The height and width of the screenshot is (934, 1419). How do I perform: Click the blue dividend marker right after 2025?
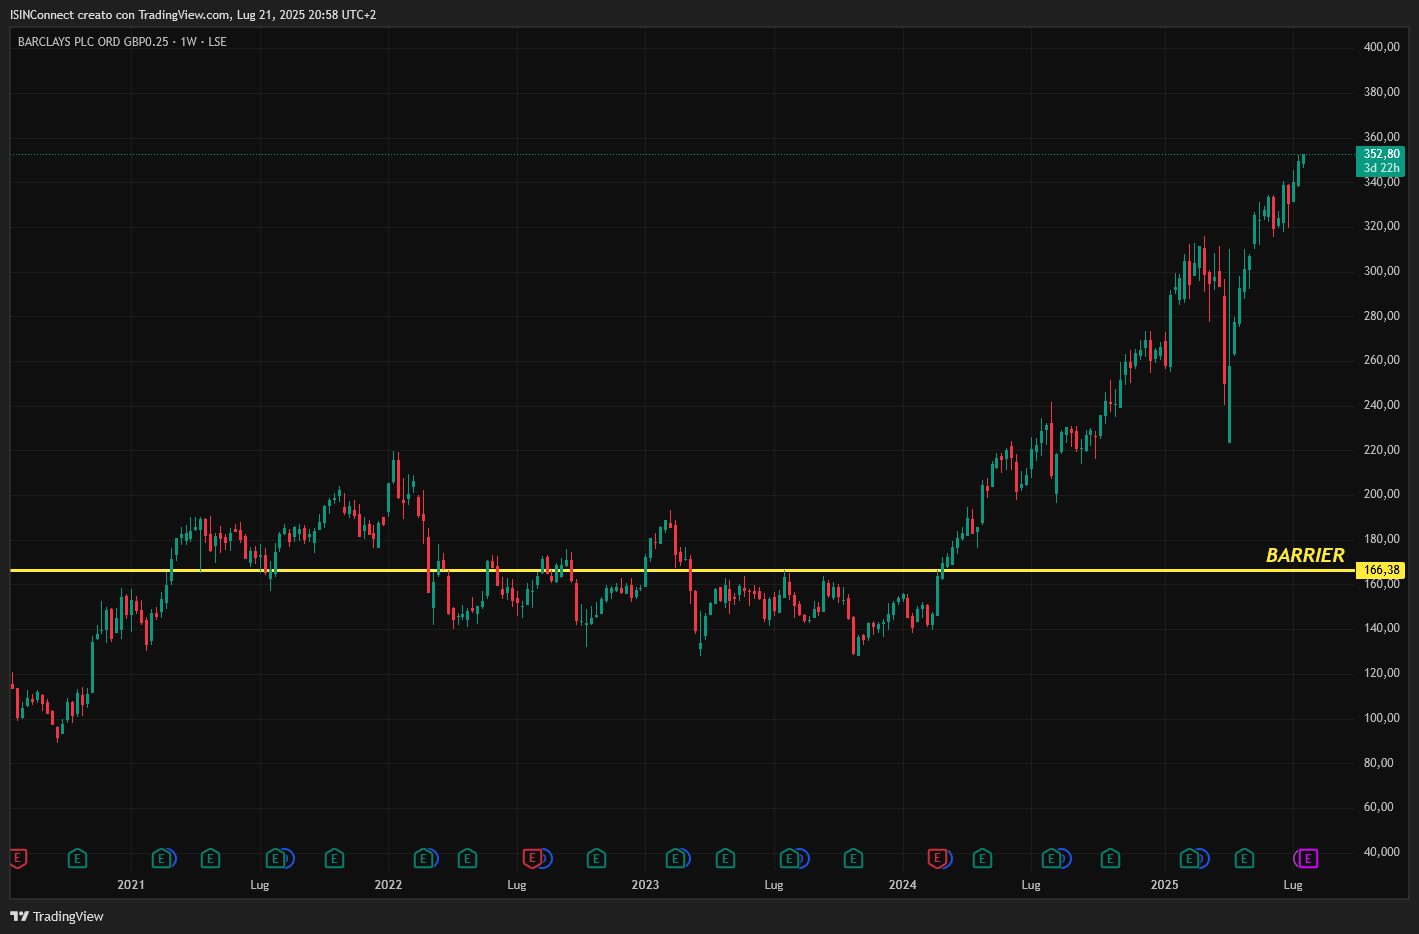(x=1202, y=858)
